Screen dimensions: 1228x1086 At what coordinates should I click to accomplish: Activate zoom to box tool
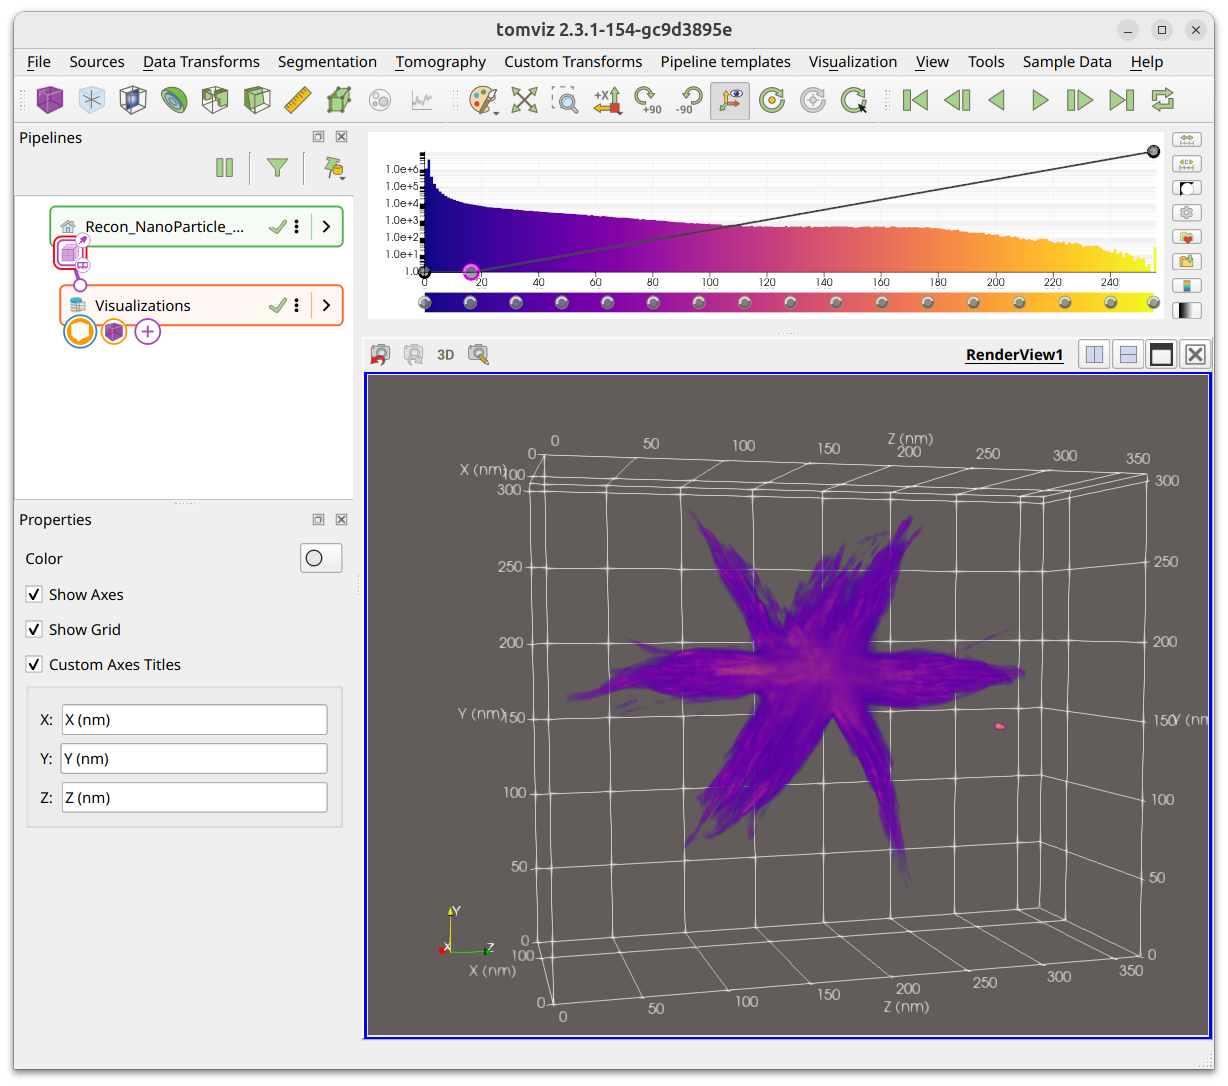[x=565, y=99]
